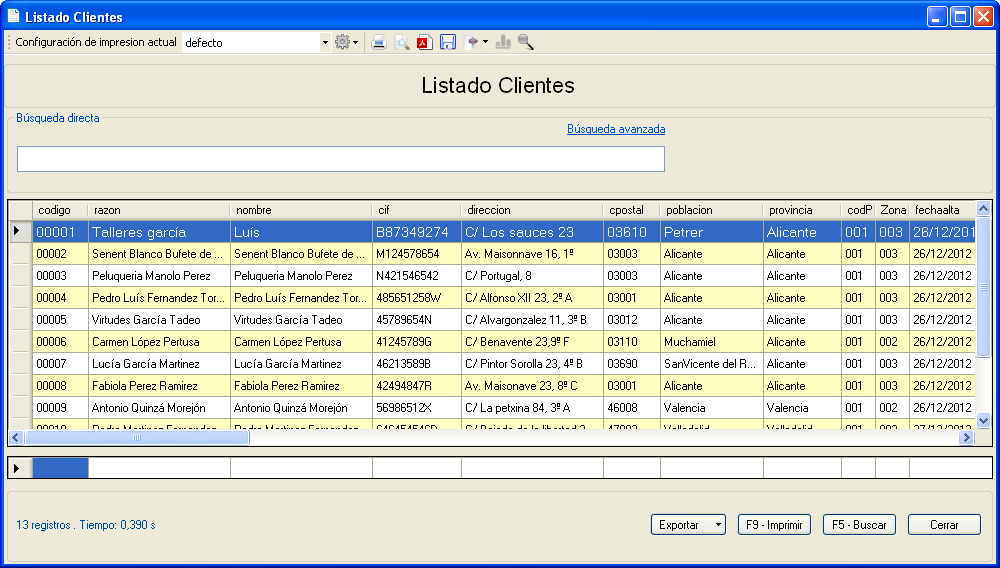
Task: Expand the Exportar dropdown button
Action: (x=716, y=524)
